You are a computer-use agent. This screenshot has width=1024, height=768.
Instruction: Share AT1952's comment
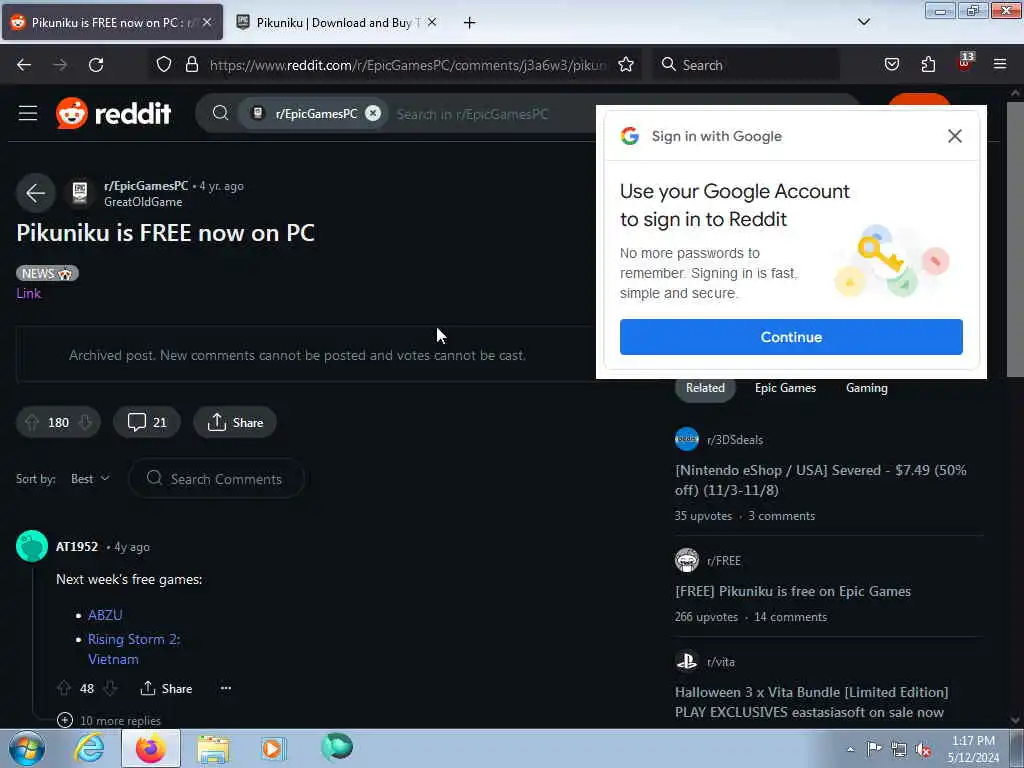pos(167,688)
